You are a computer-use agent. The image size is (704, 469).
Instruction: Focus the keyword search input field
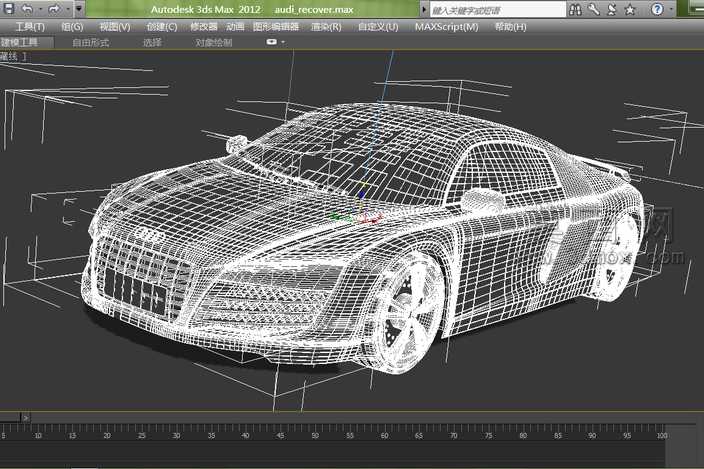[497, 9]
